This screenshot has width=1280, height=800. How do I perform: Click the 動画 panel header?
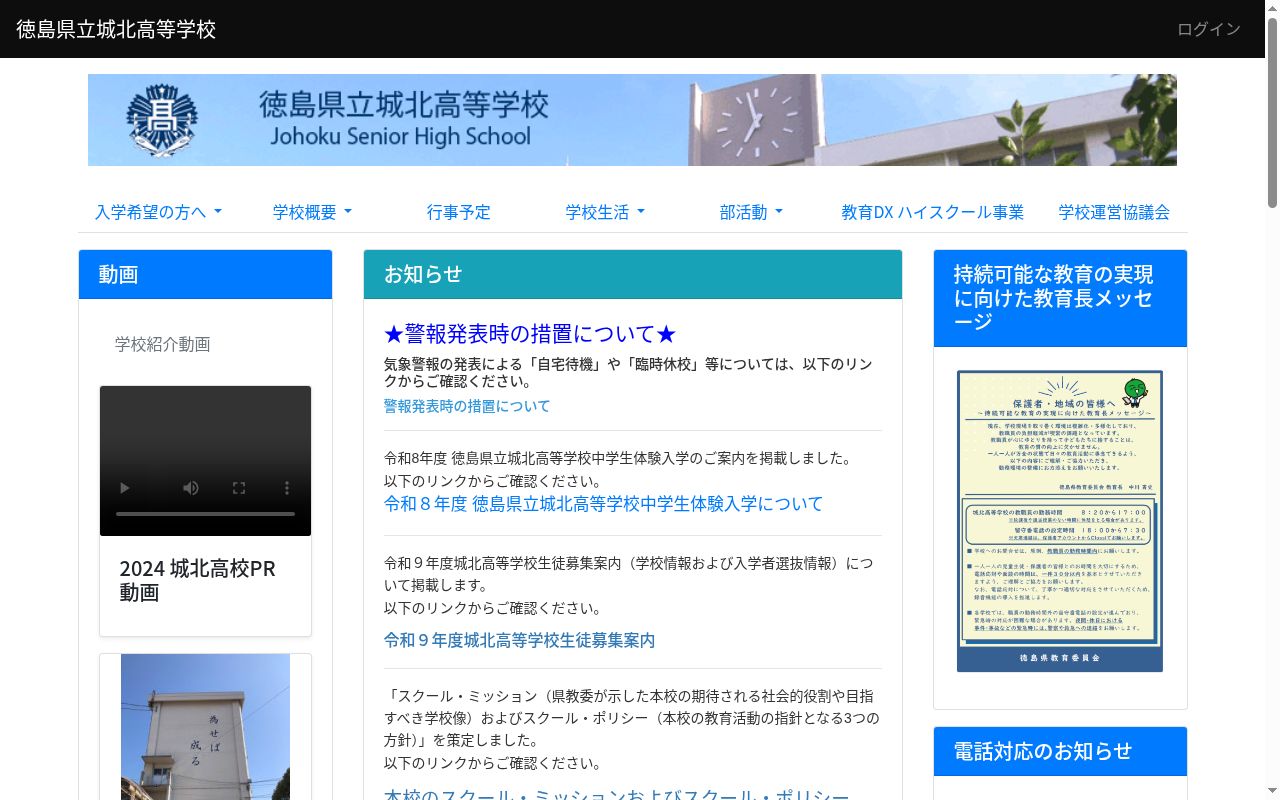pos(205,274)
